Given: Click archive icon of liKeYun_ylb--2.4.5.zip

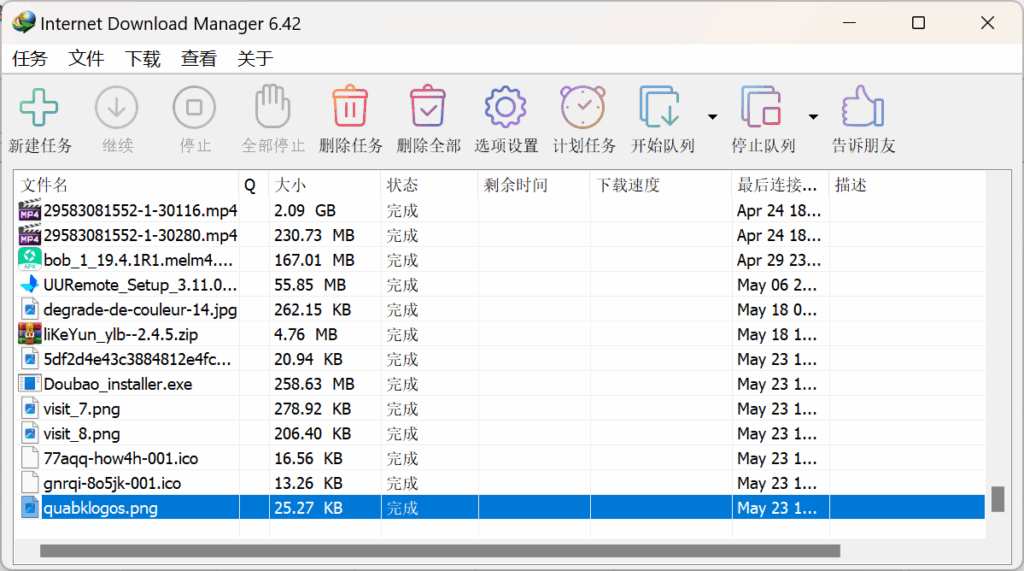Looking at the screenshot, I should [29, 334].
